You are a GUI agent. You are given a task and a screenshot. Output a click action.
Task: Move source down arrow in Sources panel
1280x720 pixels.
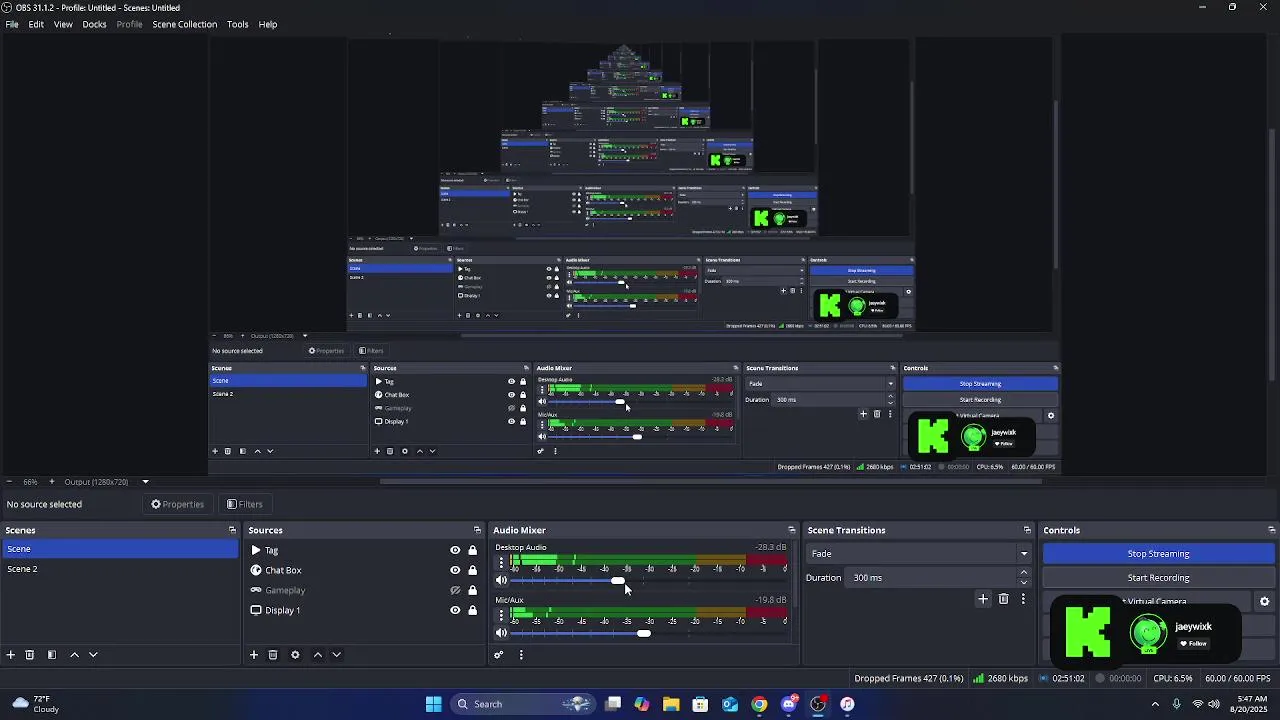pos(337,655)
